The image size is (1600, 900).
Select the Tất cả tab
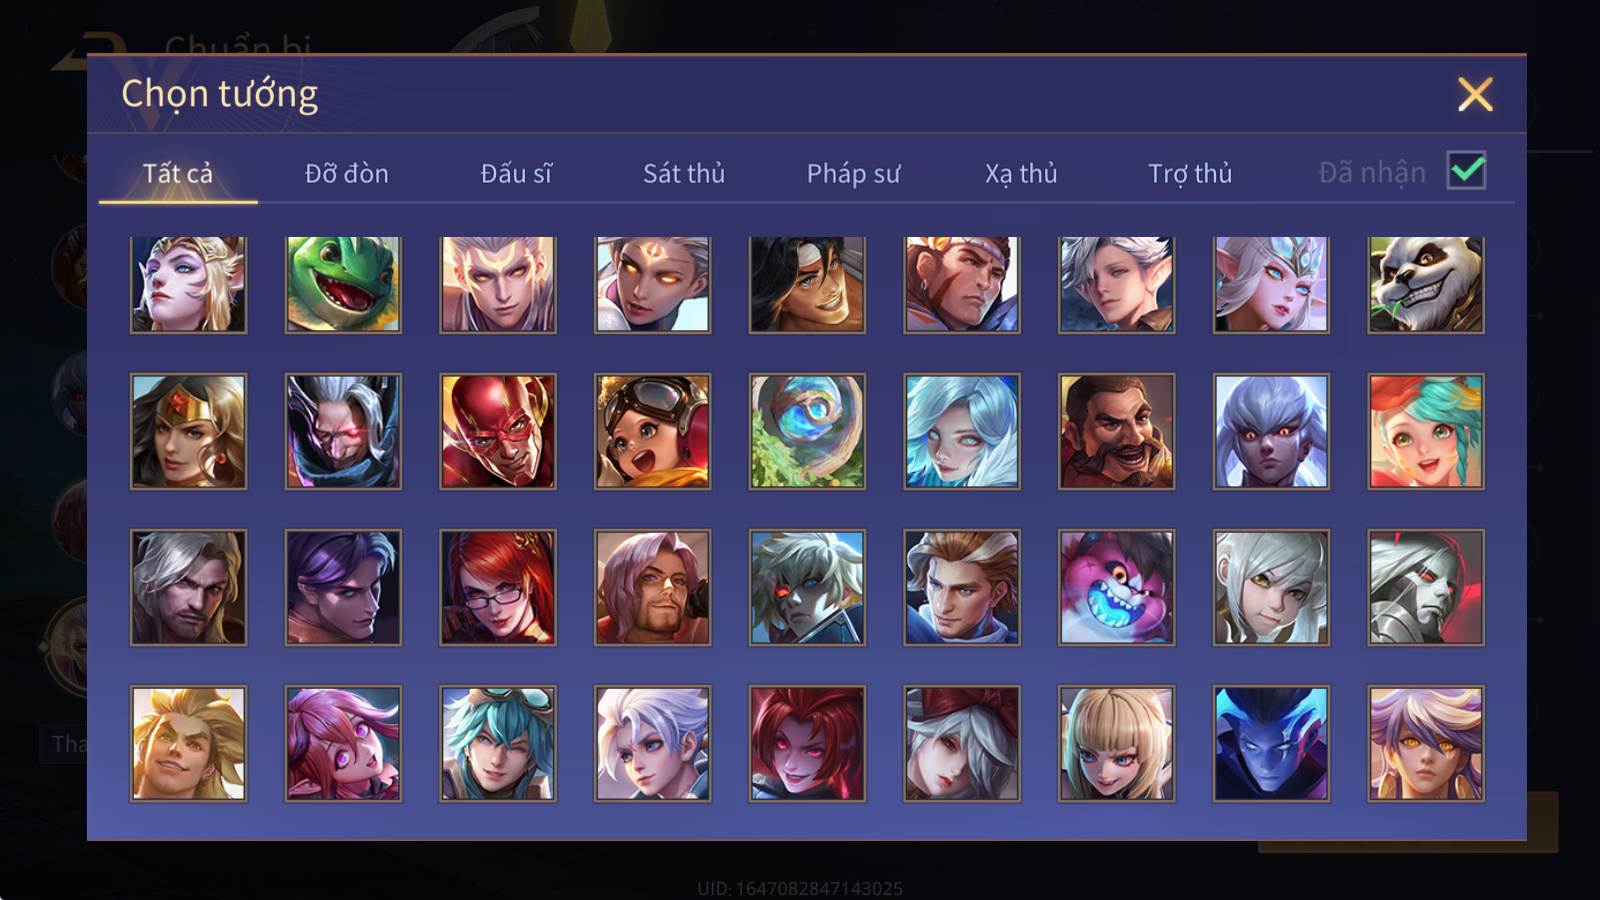pos(178,174)
